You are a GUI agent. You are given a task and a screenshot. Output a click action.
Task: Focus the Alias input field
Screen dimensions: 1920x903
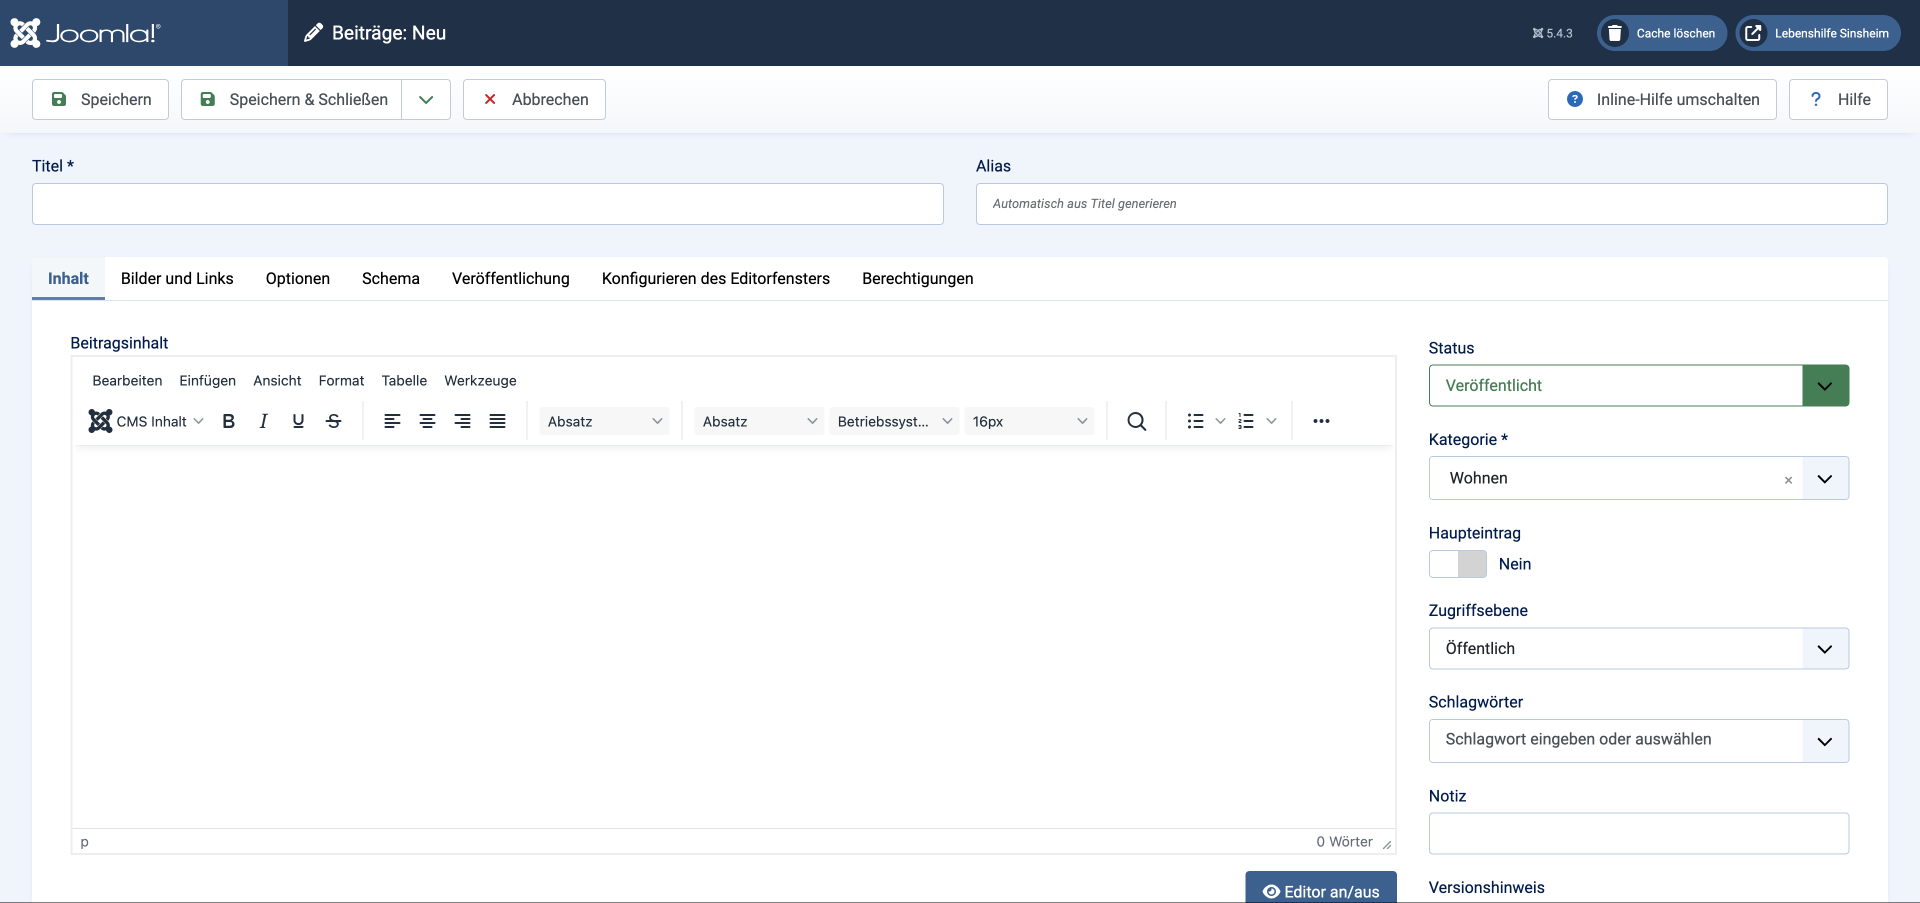click(x=1432, y=204)
